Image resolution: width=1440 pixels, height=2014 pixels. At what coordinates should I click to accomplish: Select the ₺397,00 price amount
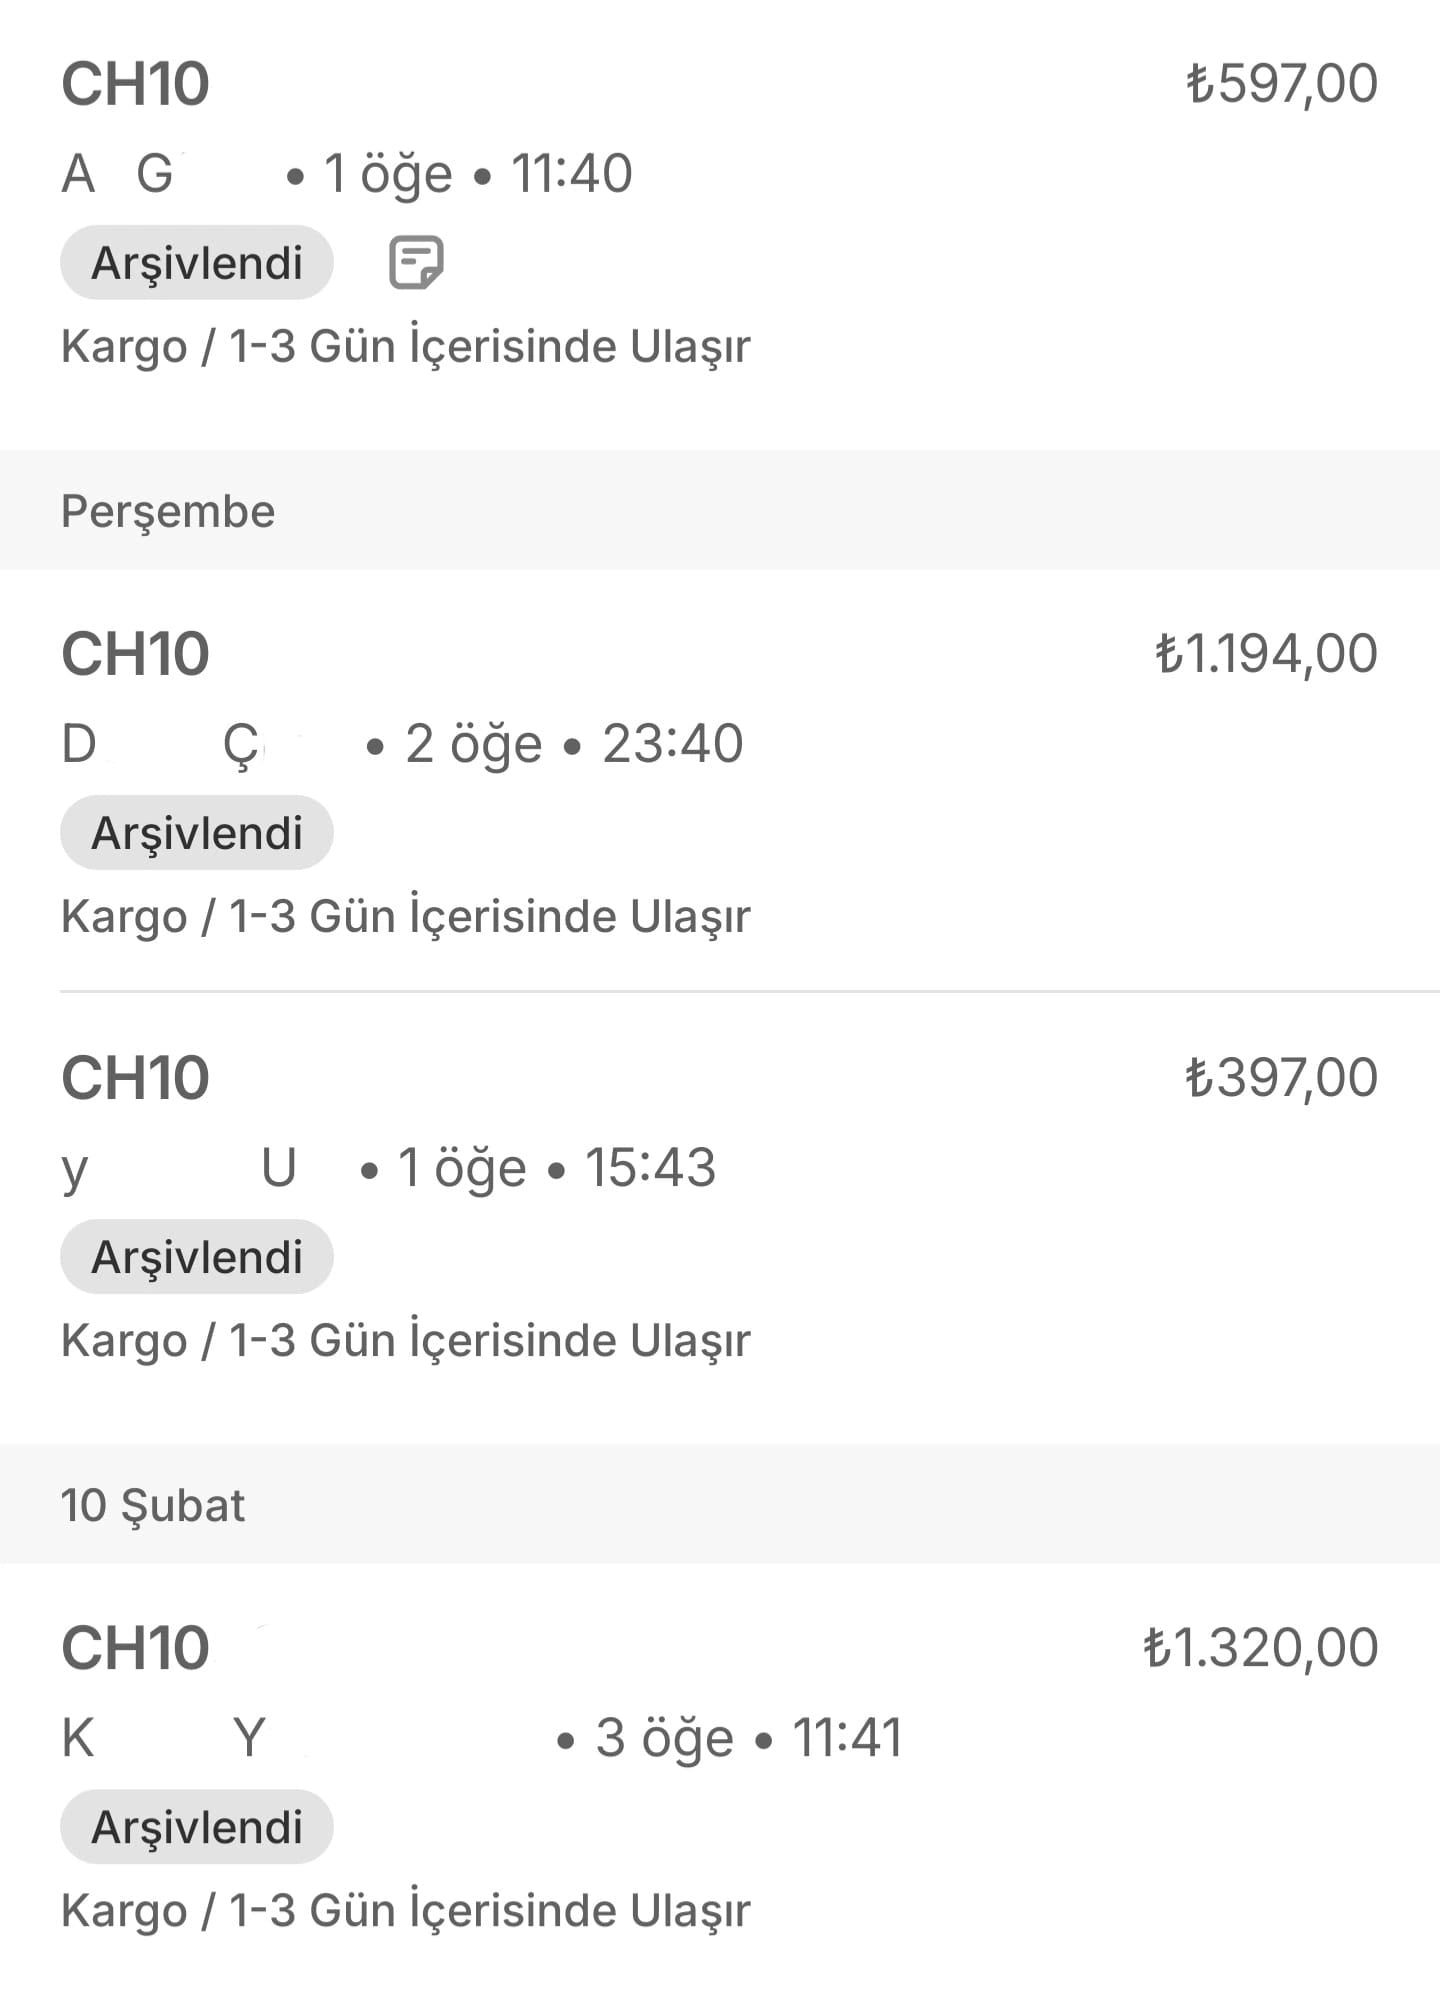pyautogui.click(x=1281, y=1078)
